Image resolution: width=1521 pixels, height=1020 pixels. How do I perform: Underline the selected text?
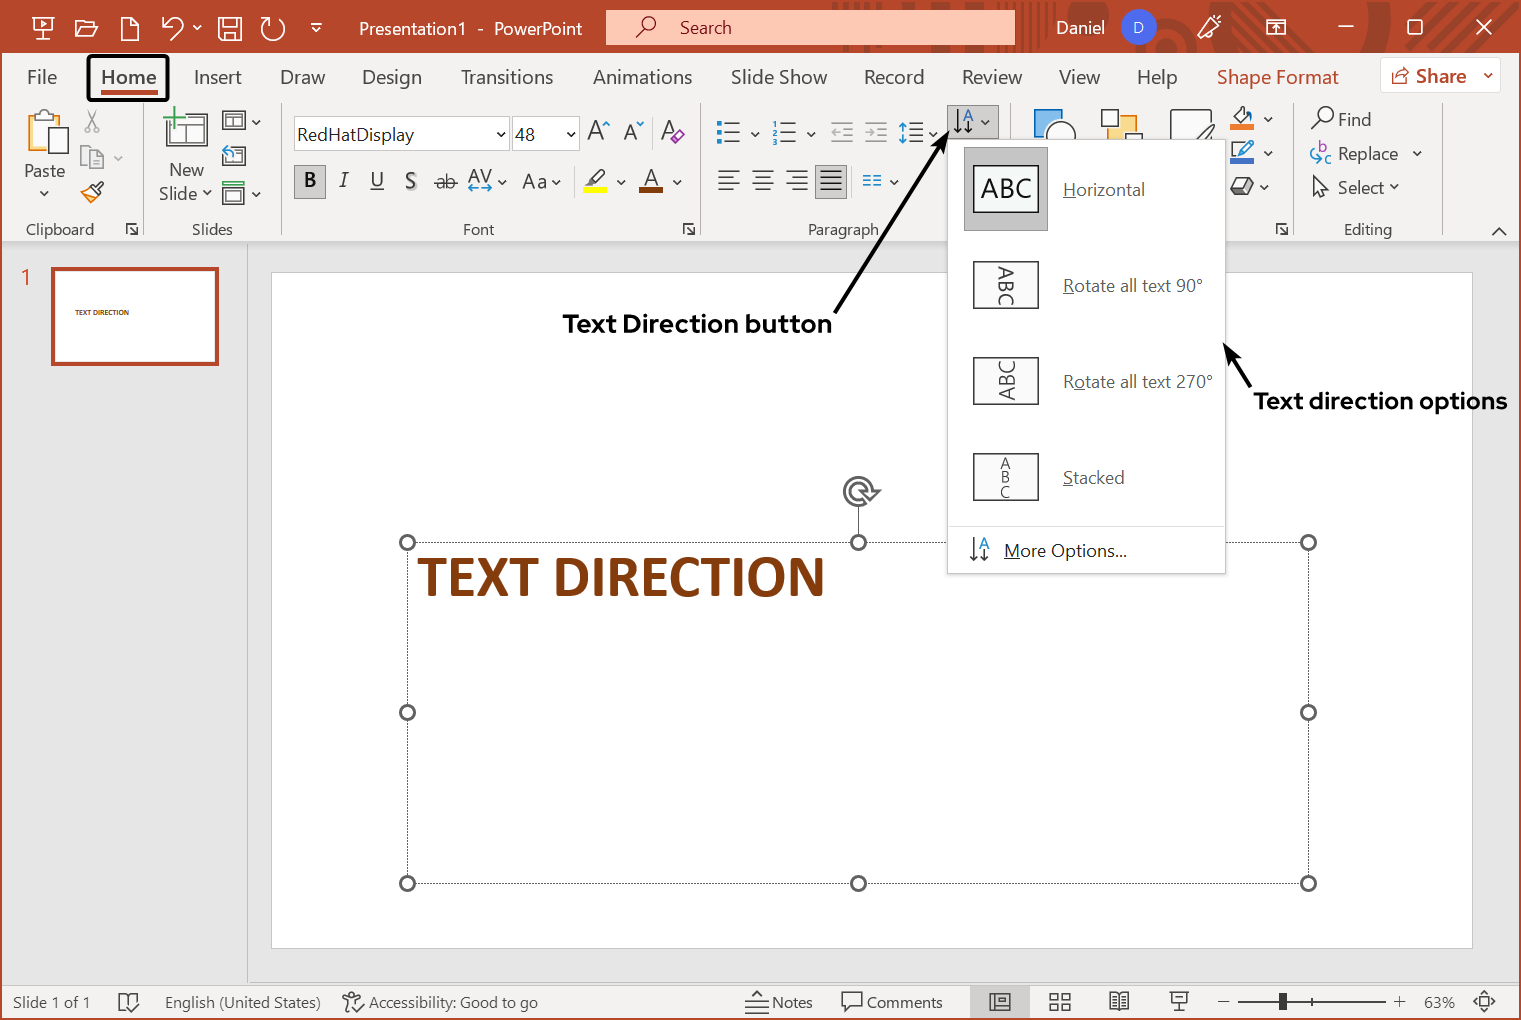pos(377,181)
